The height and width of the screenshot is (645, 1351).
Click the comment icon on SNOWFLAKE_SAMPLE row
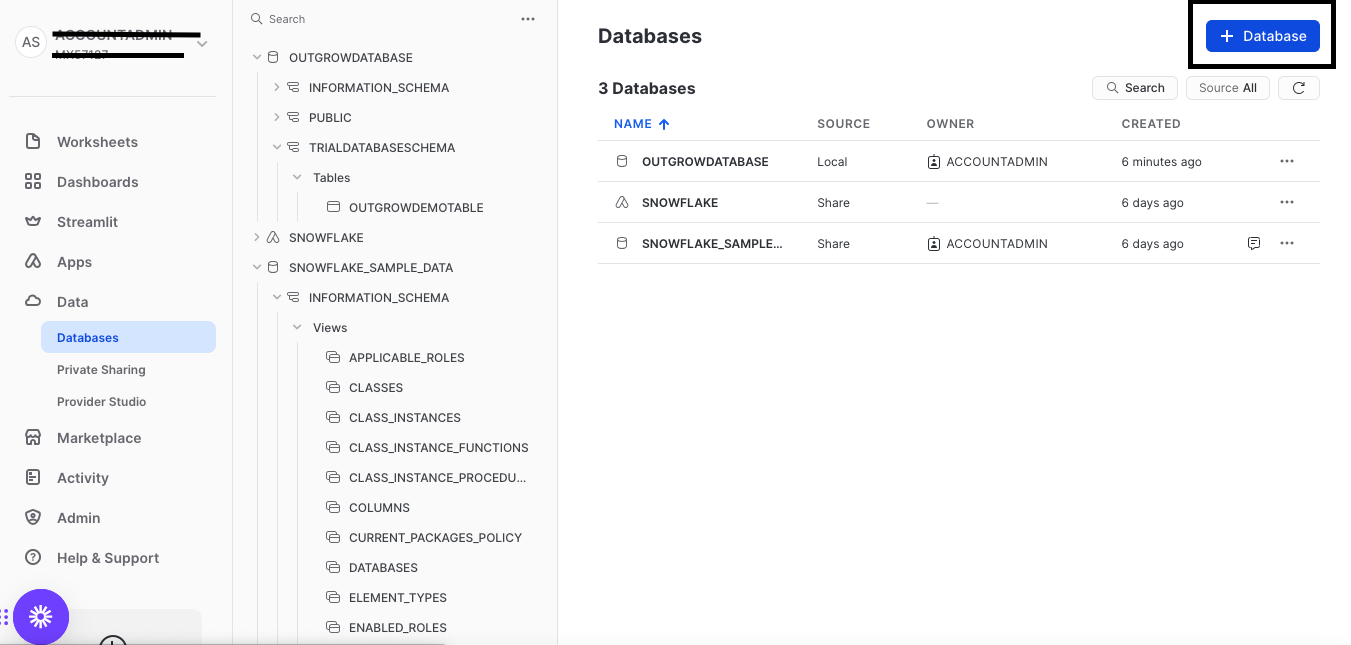[x=1253, y=244]
